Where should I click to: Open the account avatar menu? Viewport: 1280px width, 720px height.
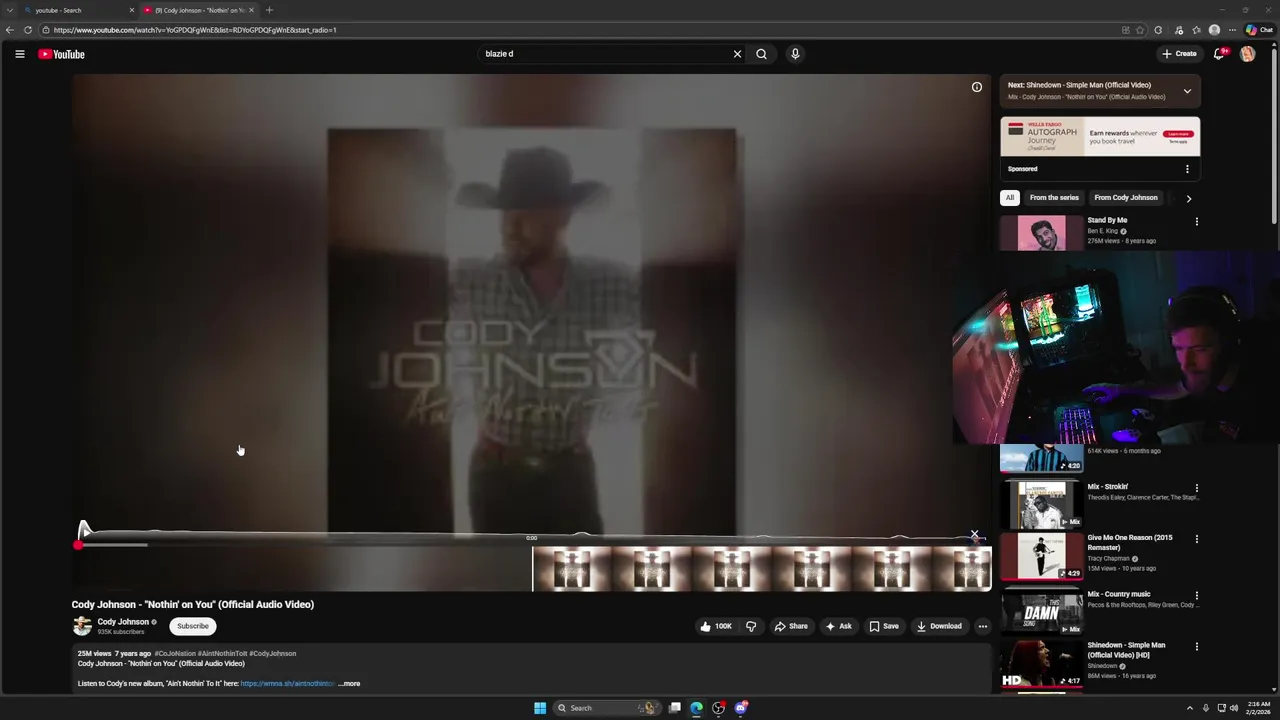[x=1247, y=54]
